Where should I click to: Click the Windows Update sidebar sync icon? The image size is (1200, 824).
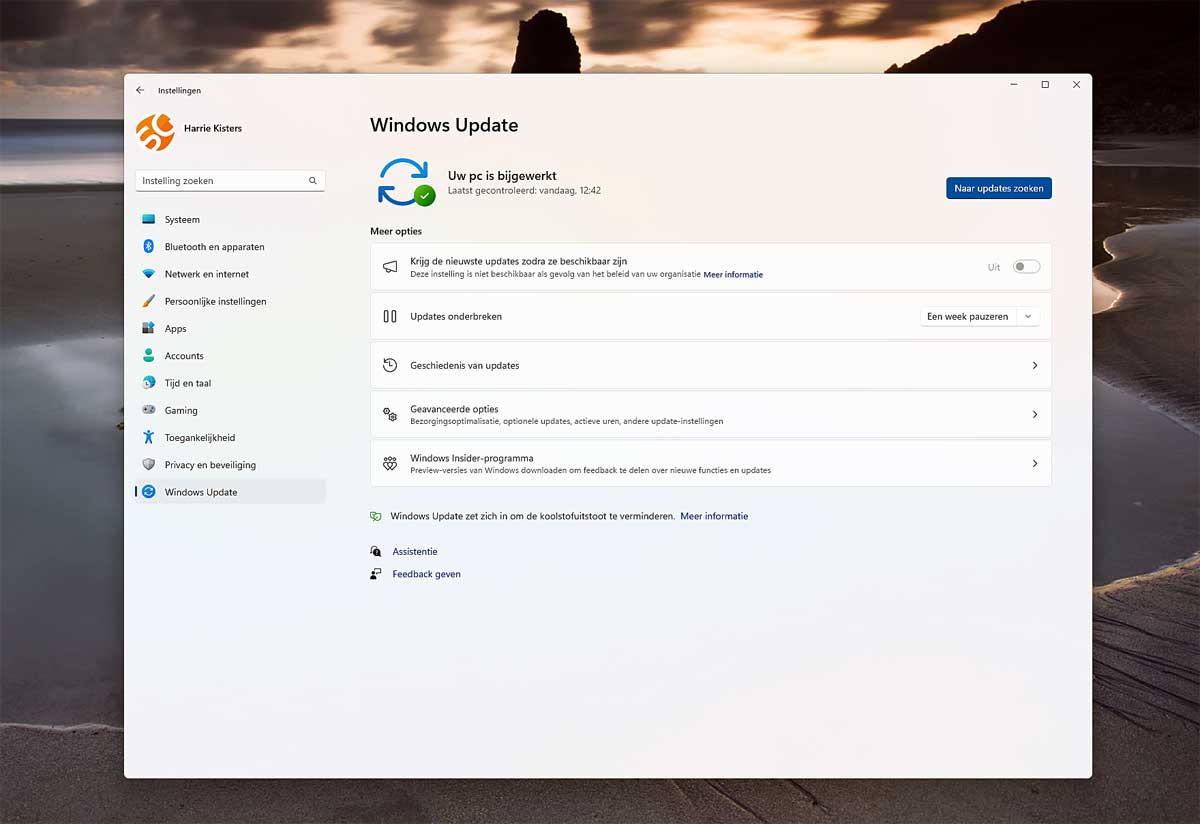148,492
